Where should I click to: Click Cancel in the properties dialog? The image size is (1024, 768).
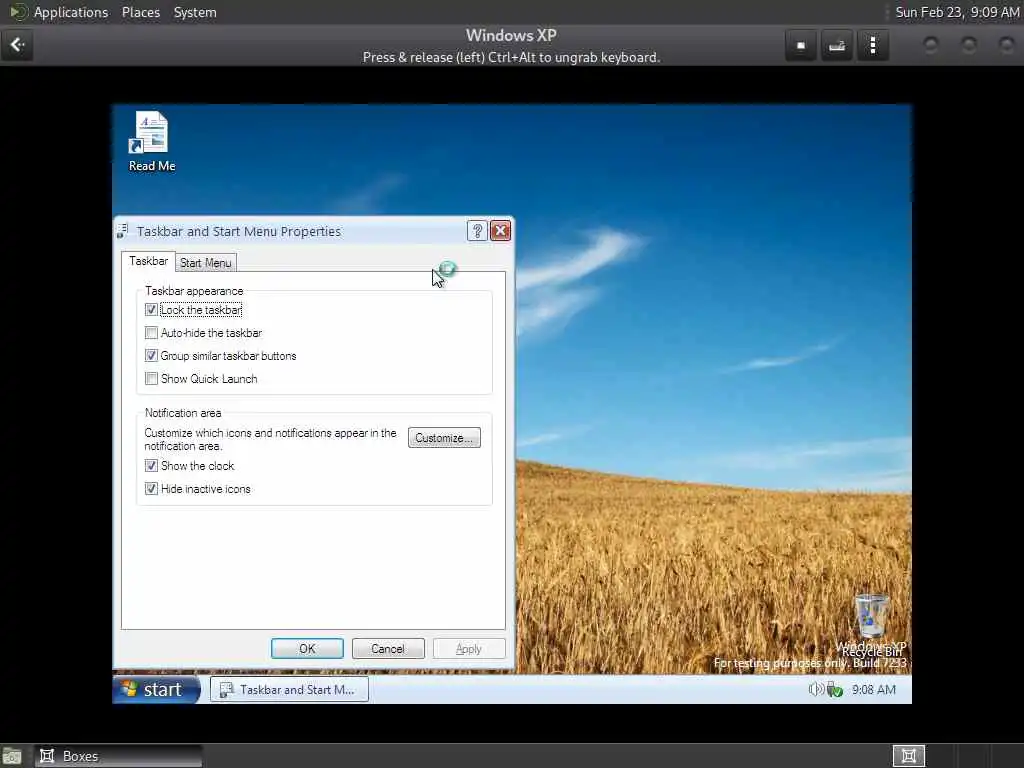coord(388,648)
